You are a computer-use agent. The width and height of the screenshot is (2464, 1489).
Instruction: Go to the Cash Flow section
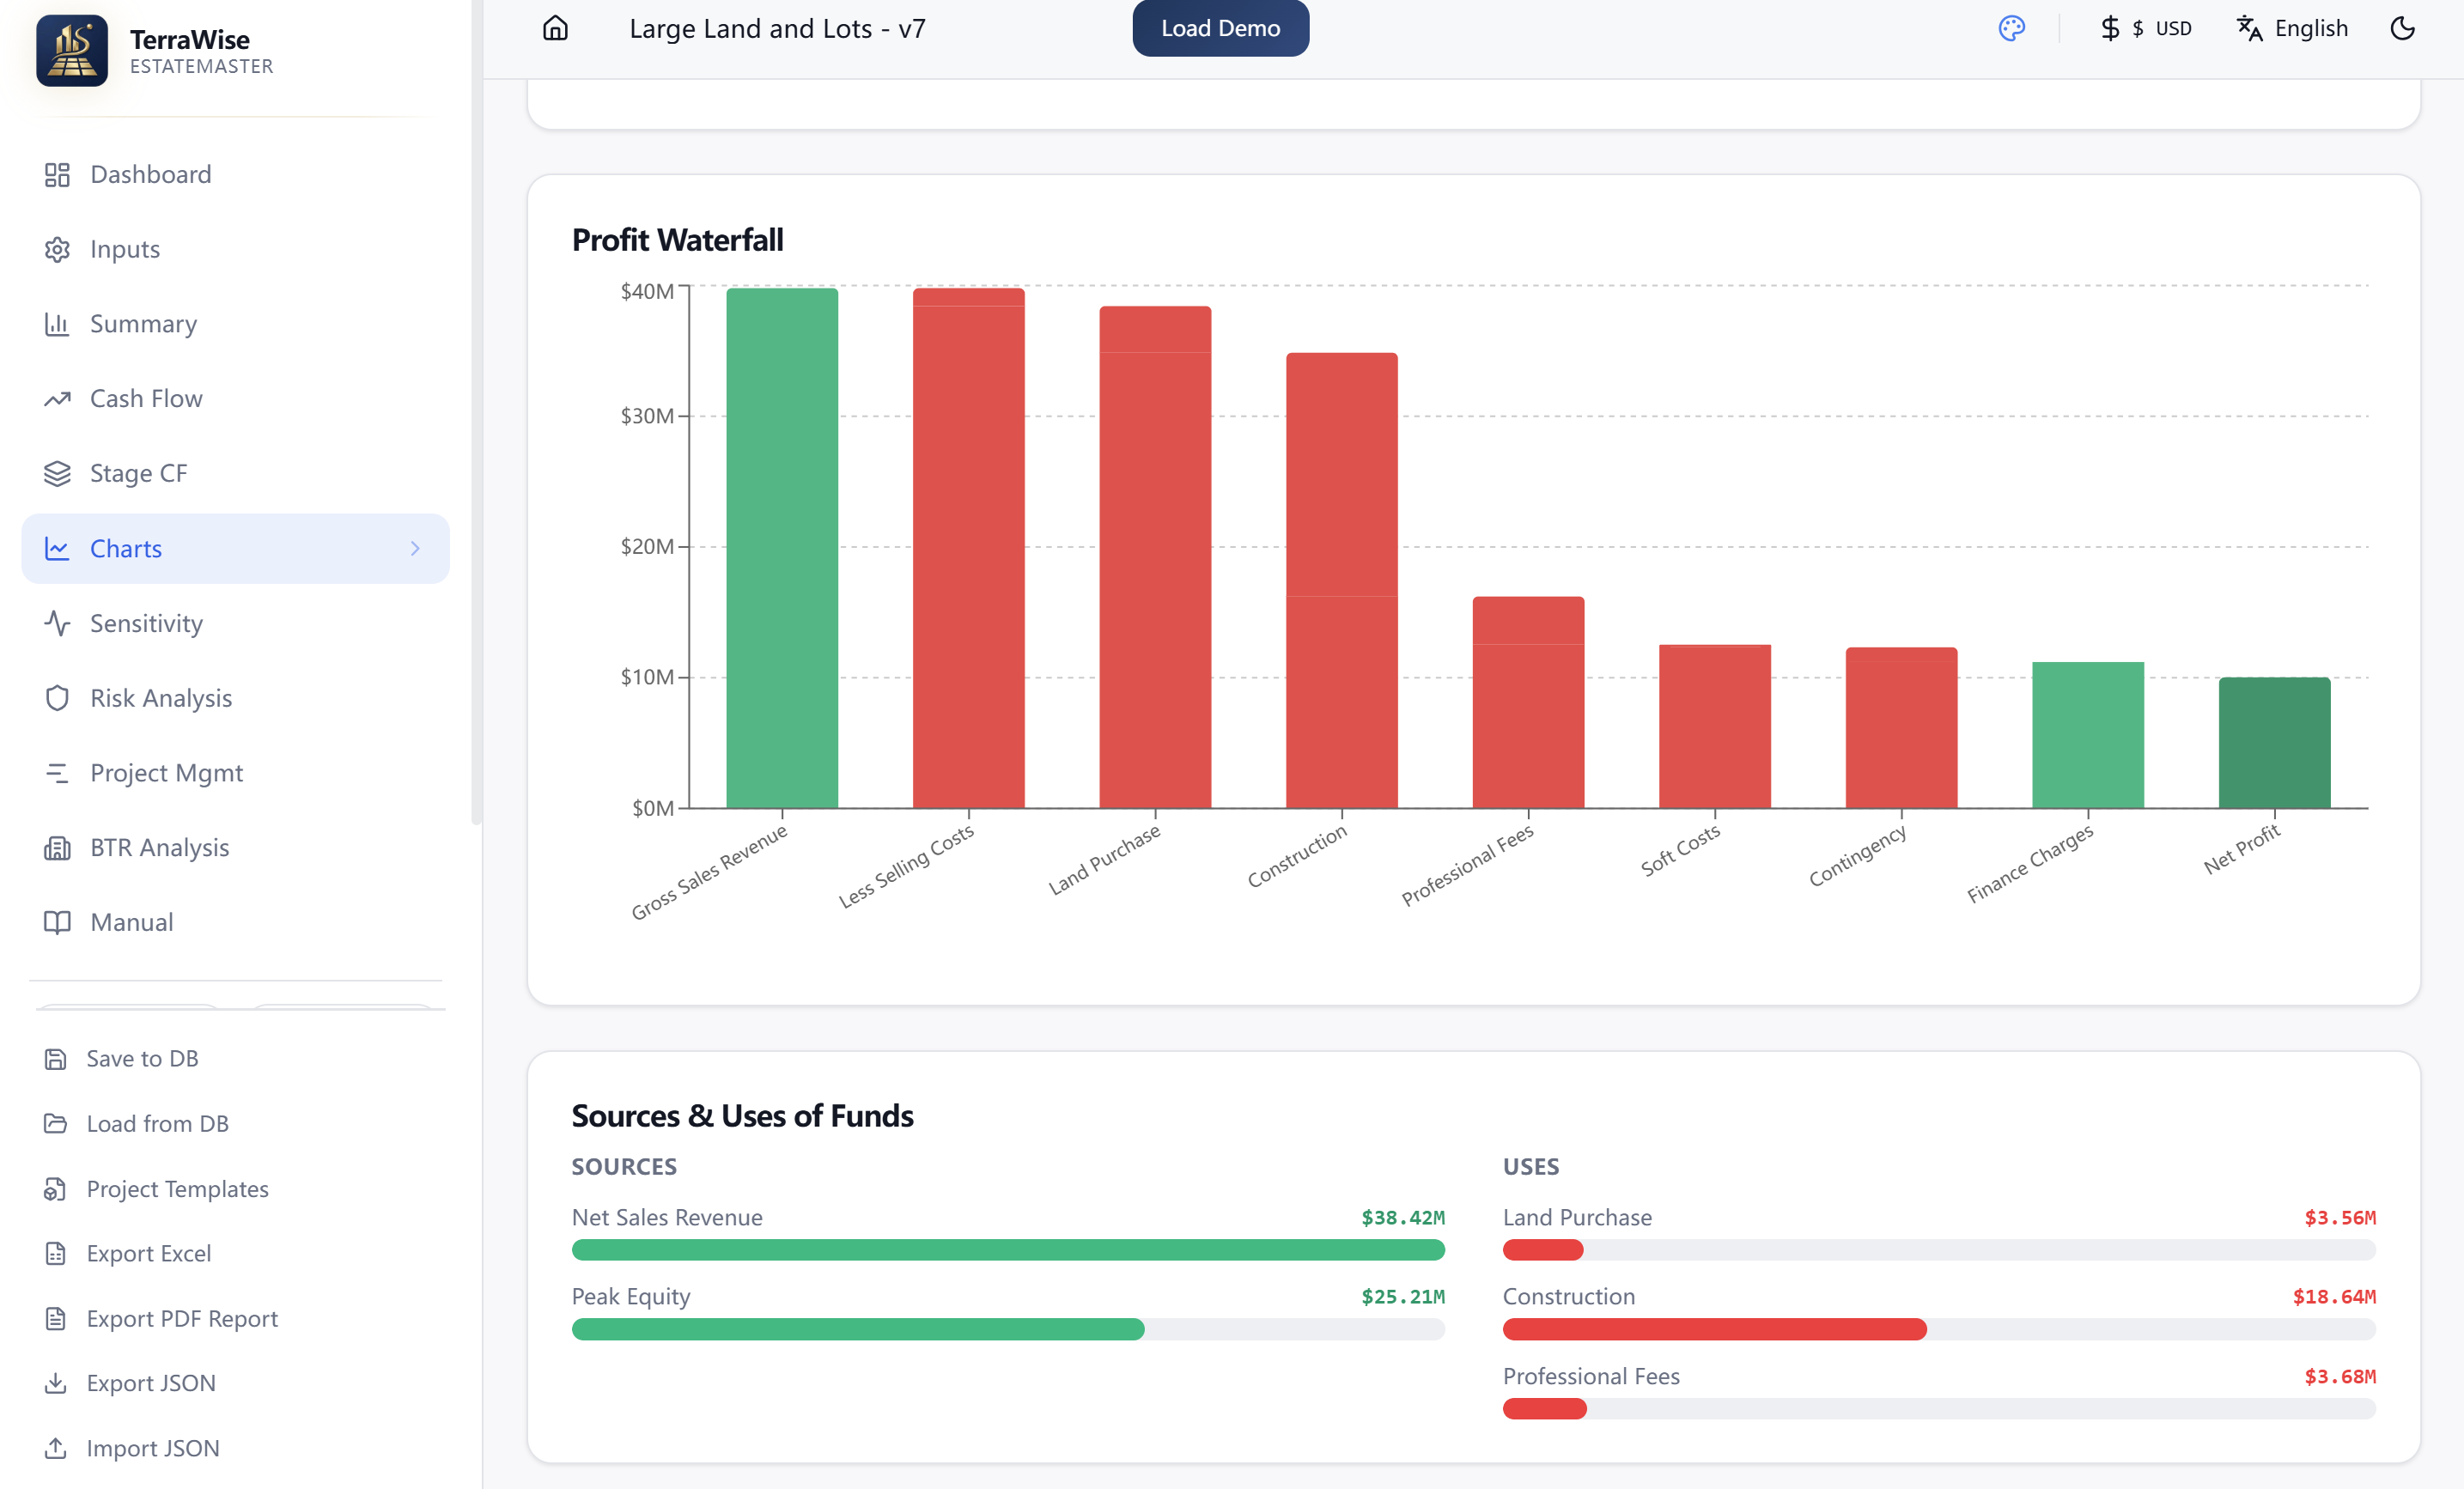(x=146, y=398)
